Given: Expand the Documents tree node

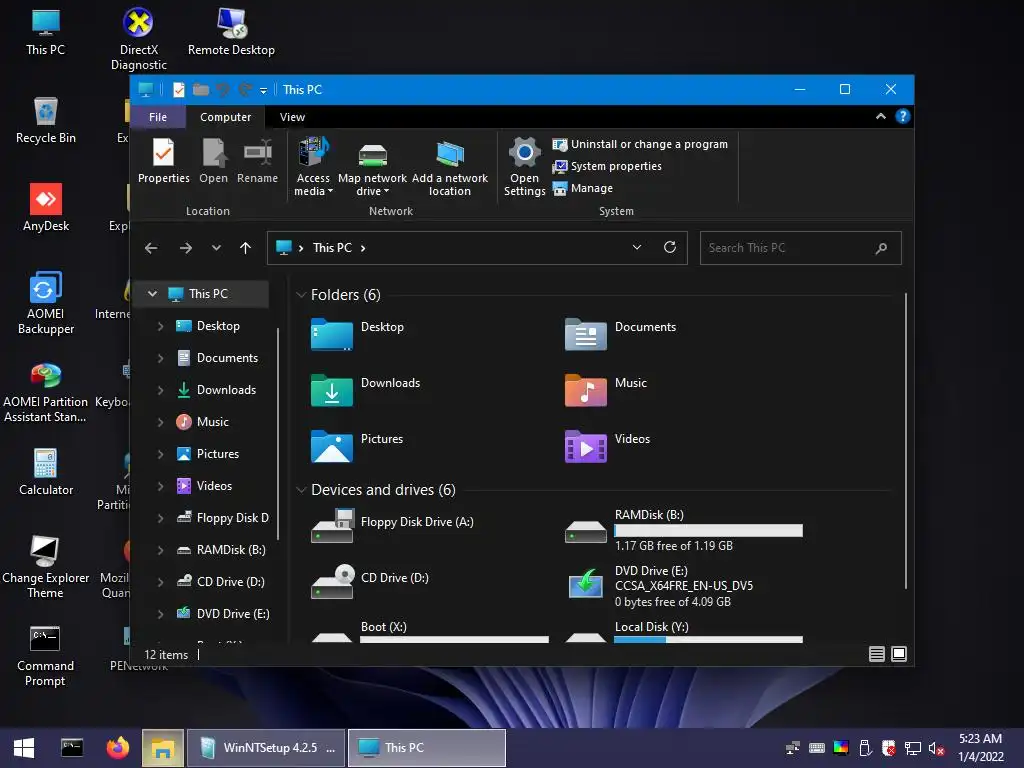Looking at the screenshot, I should tap(160, 358).
